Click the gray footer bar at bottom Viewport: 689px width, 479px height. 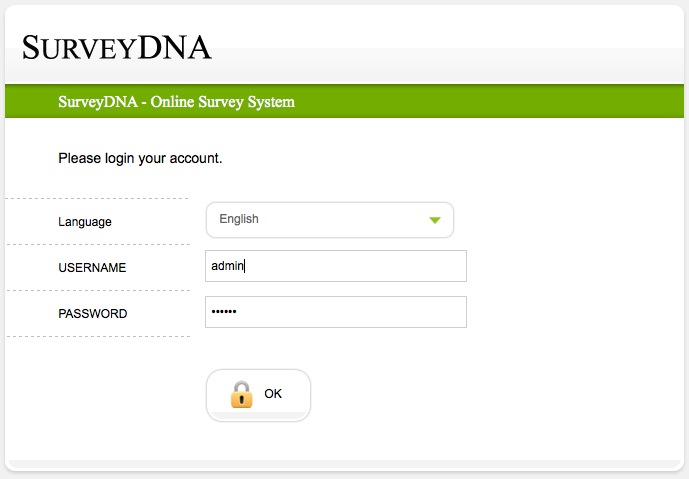[344, 465]
